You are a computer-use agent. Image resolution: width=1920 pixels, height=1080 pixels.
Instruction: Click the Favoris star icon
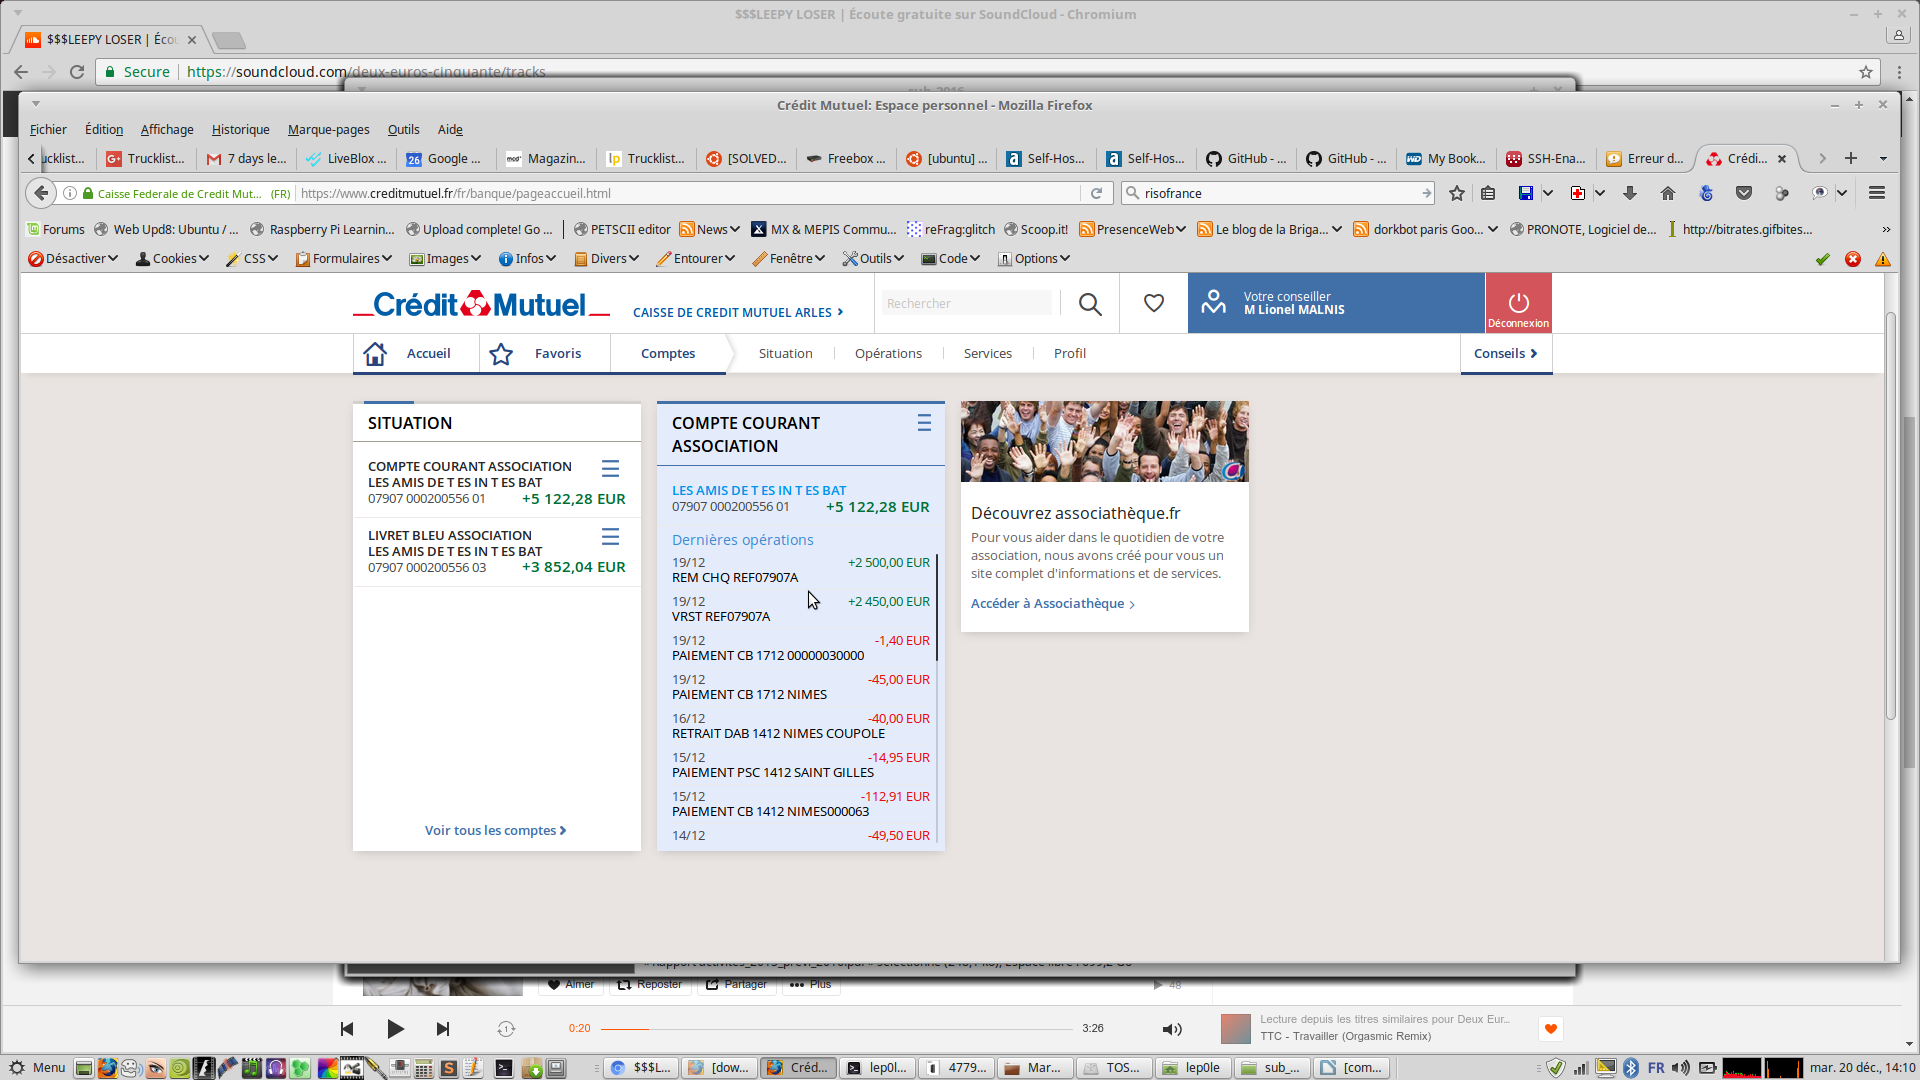point(501,354)
